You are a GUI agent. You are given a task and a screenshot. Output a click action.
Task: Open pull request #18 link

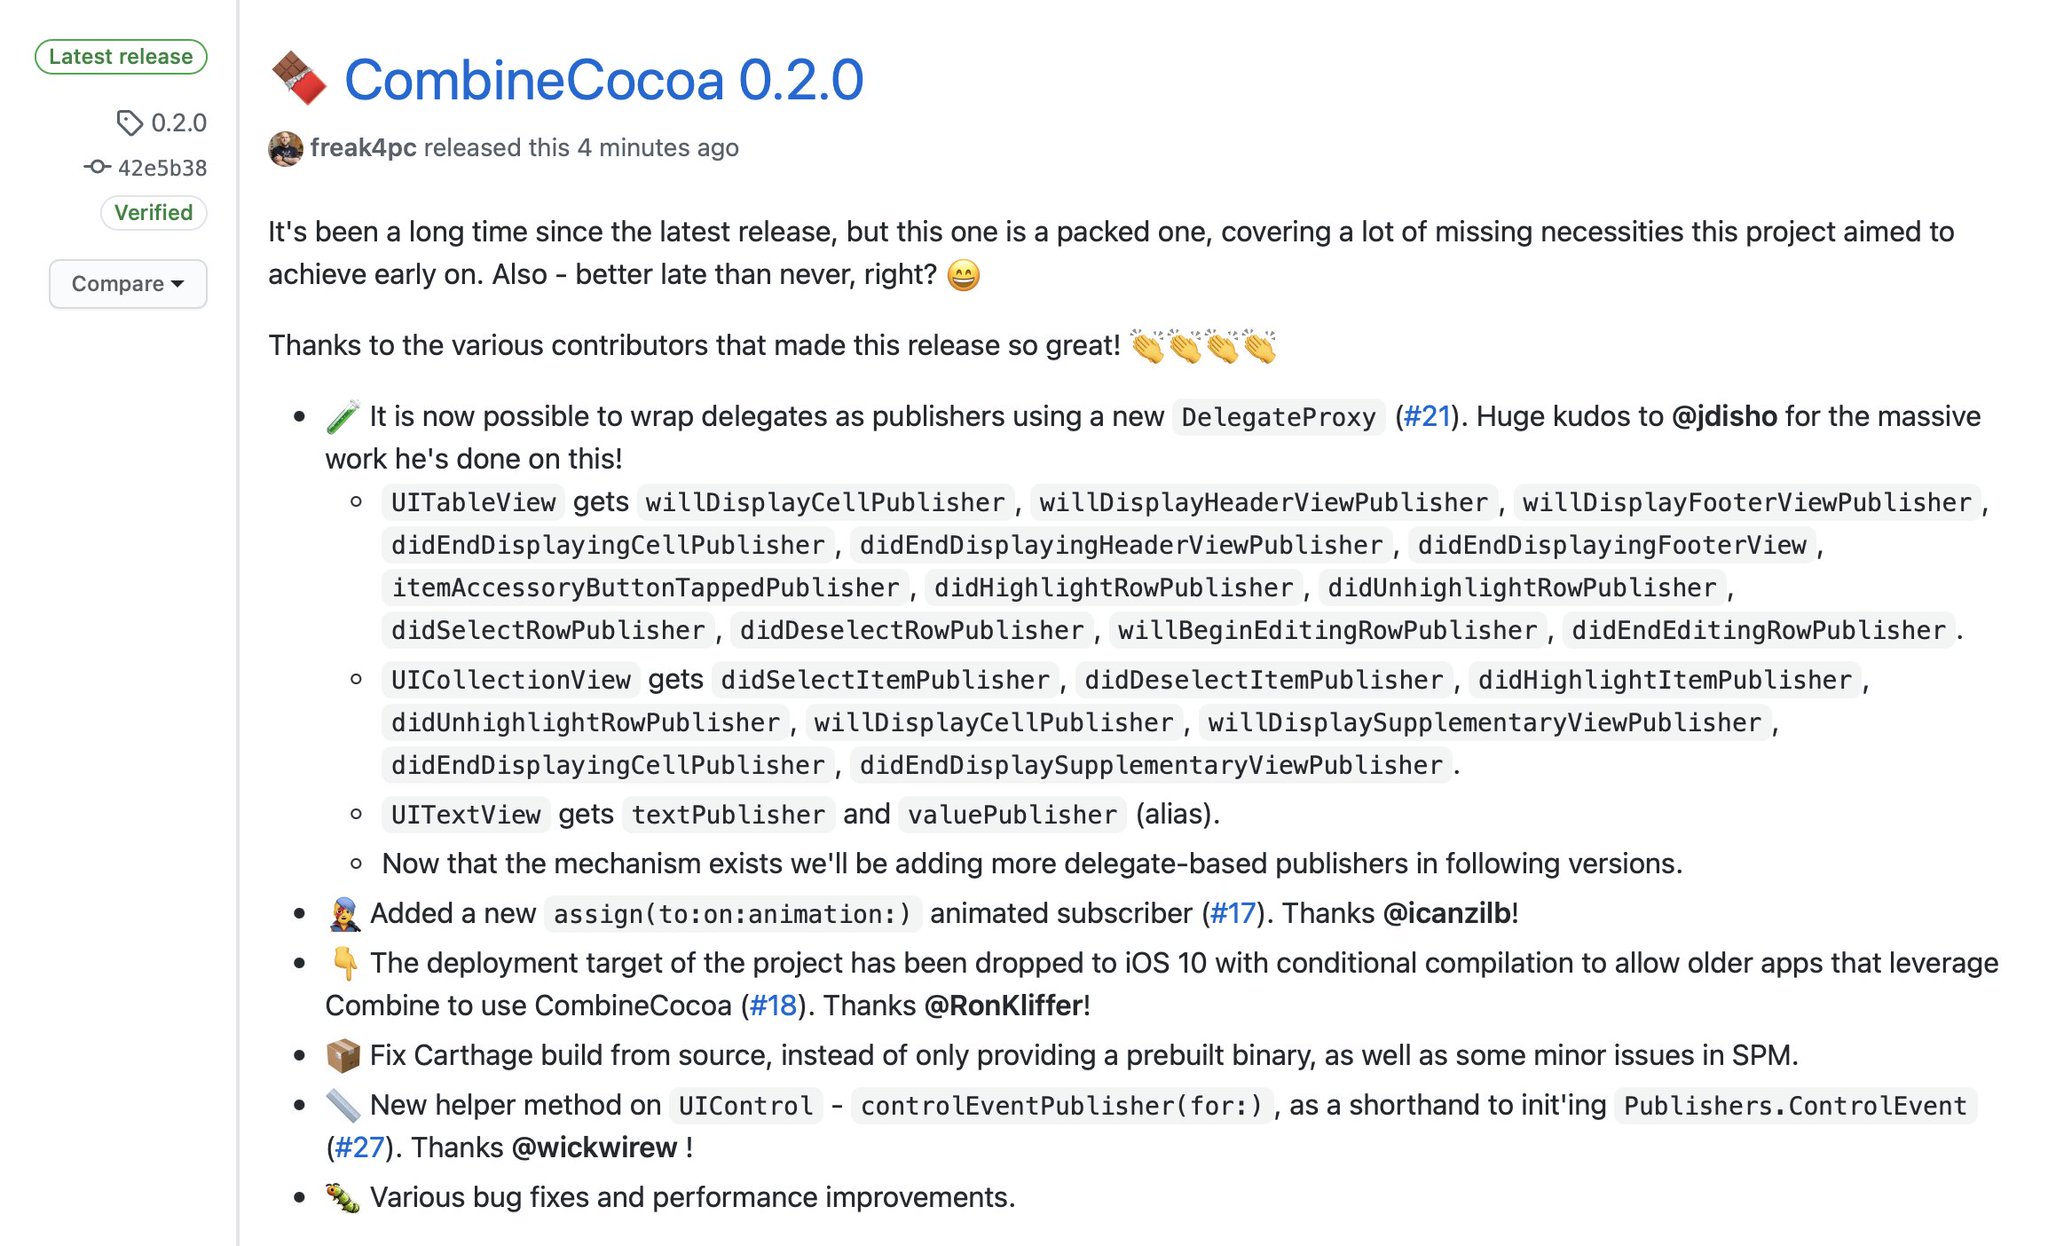pyautogui.click(x=773, y=1005)
